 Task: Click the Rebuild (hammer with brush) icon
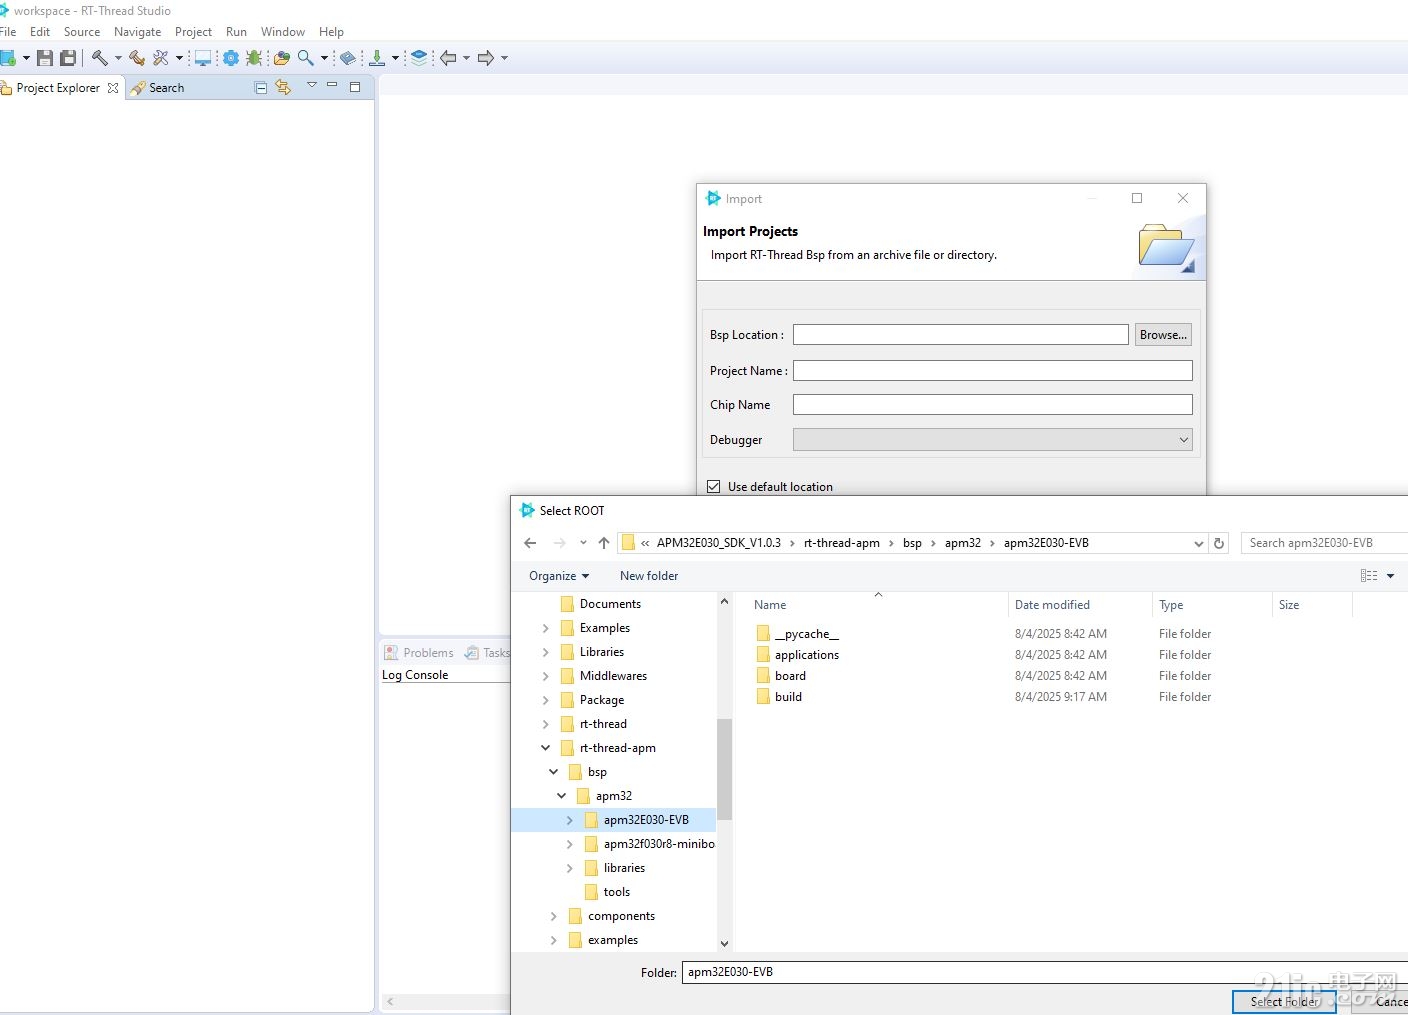[x=137, y=58]
